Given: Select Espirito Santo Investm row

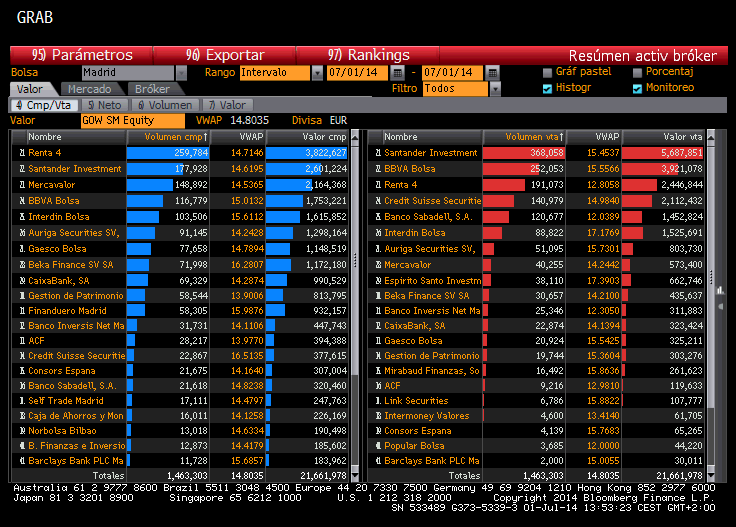Looking at the screenshot, I should click(x=536, y=281).
